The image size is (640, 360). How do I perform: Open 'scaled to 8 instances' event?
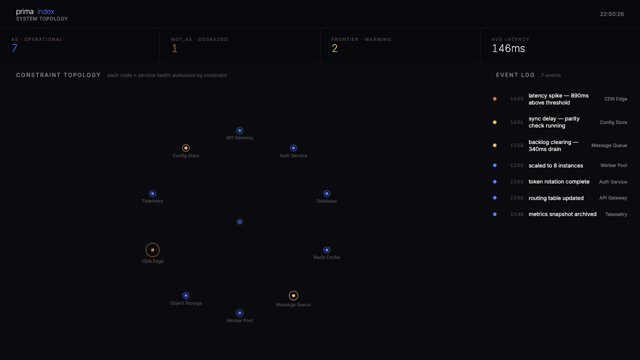(556, 165)
